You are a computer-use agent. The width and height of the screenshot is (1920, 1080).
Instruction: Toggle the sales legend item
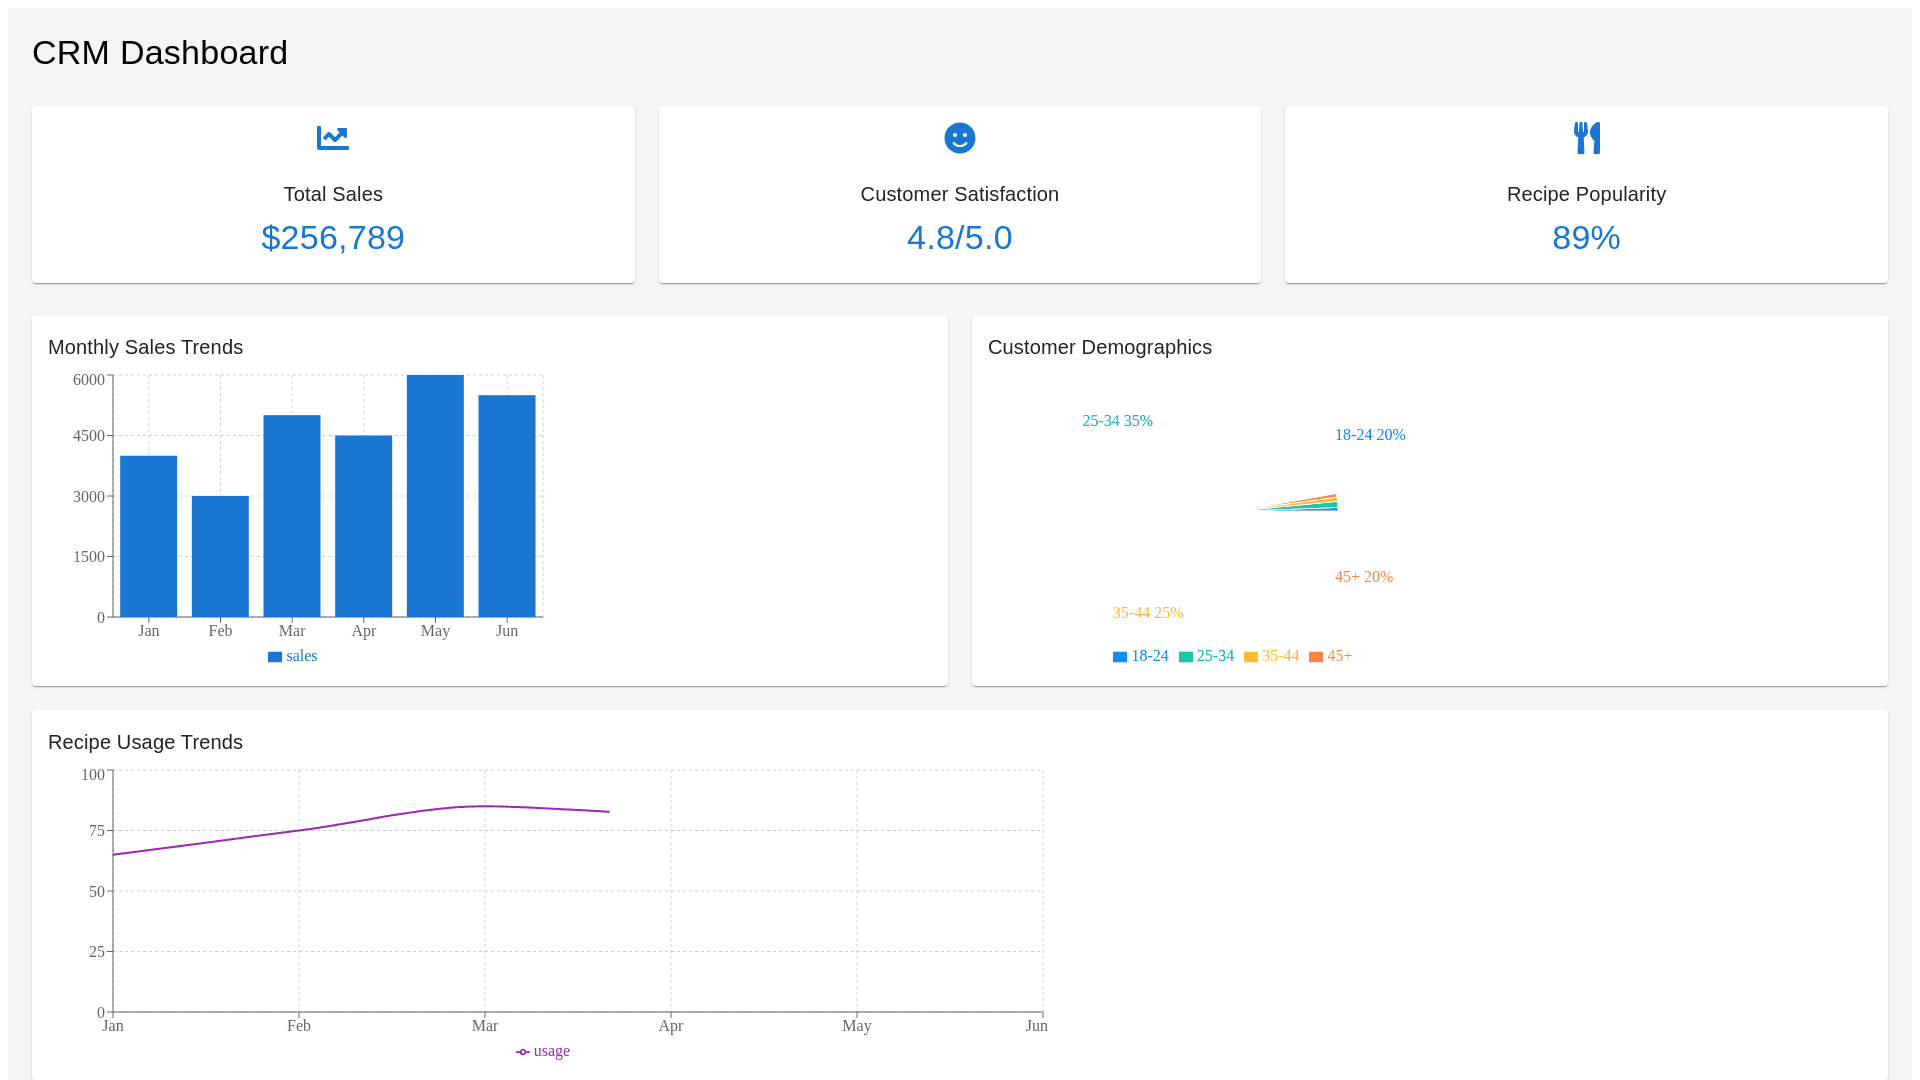(293, 656)
